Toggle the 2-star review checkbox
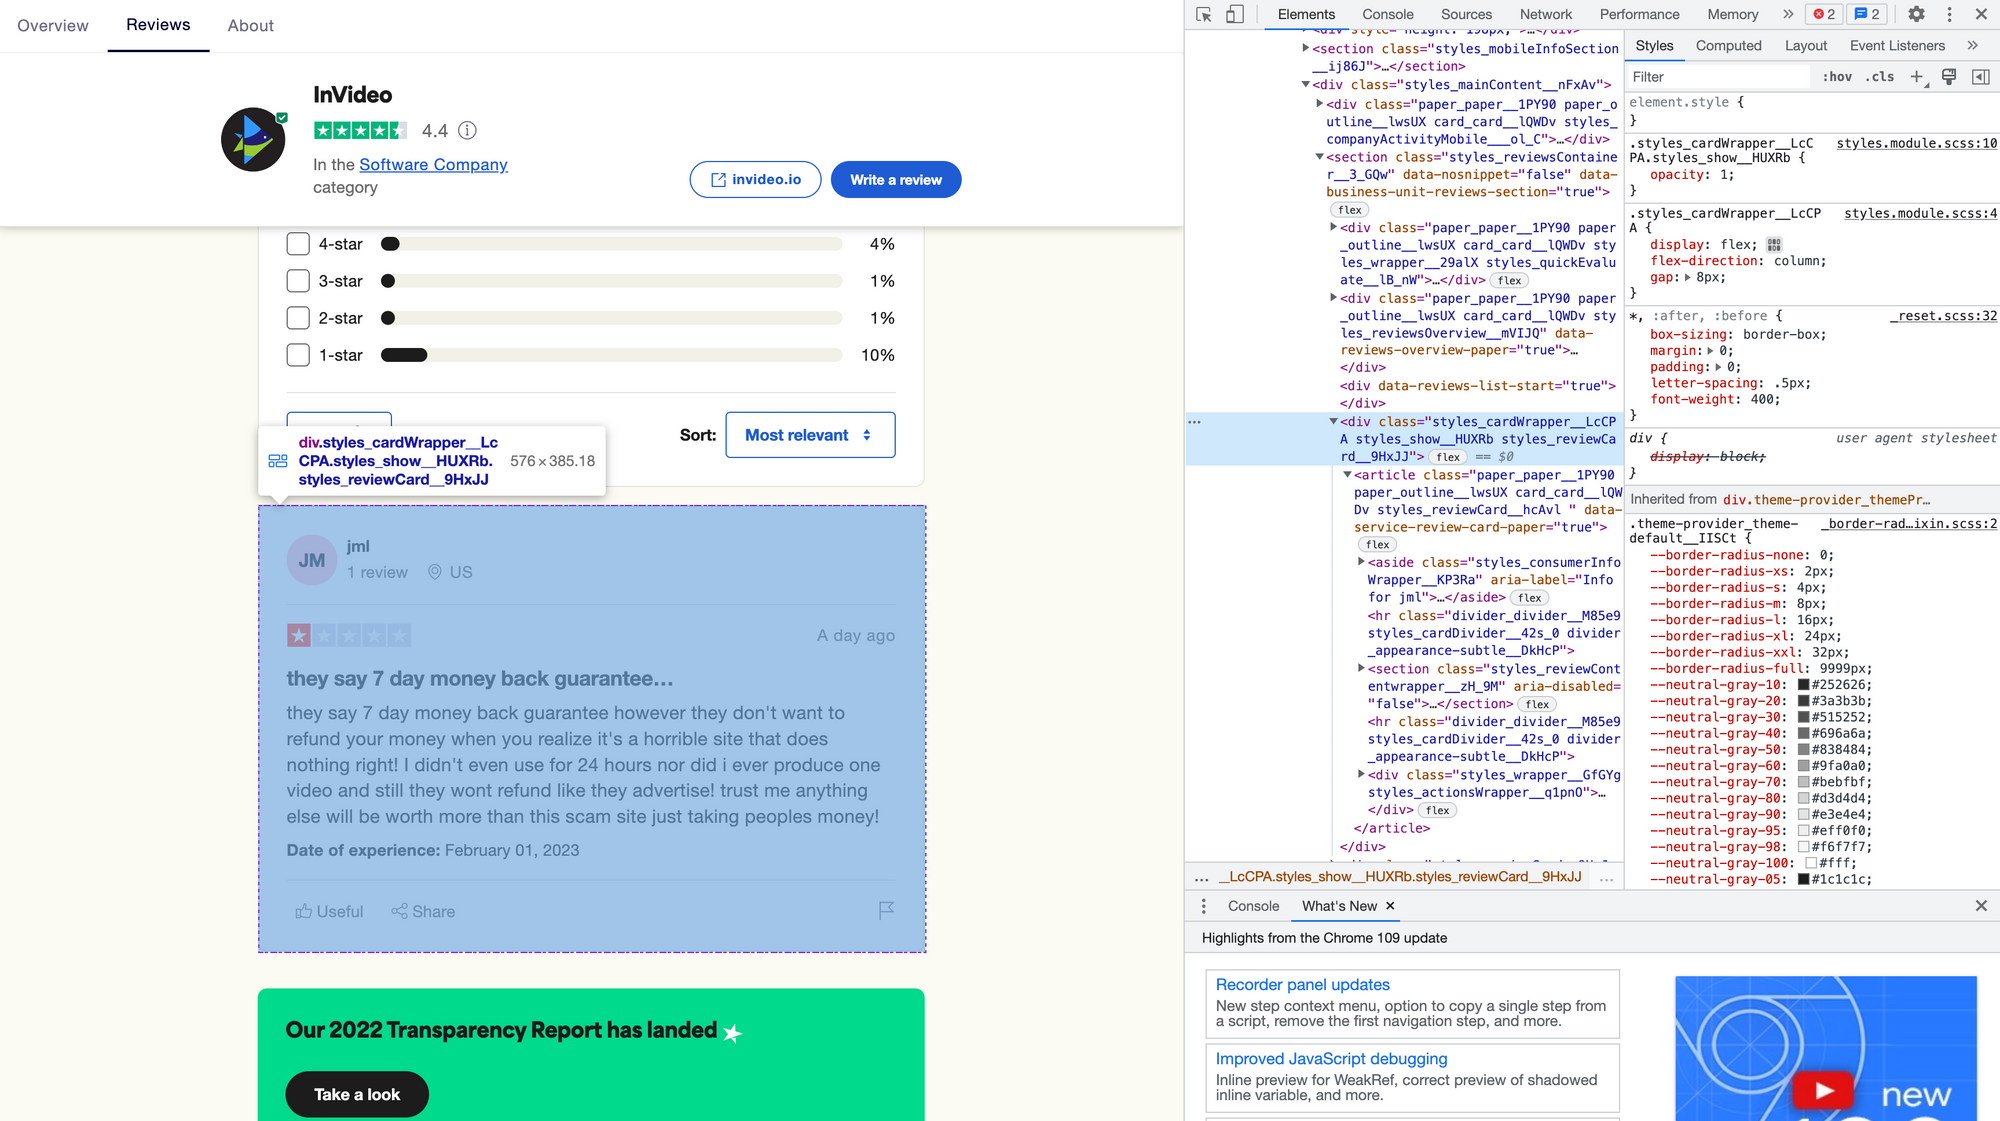Image resolution: width=2000 pixels, height=1121 pixels. [x=297, y=319]
